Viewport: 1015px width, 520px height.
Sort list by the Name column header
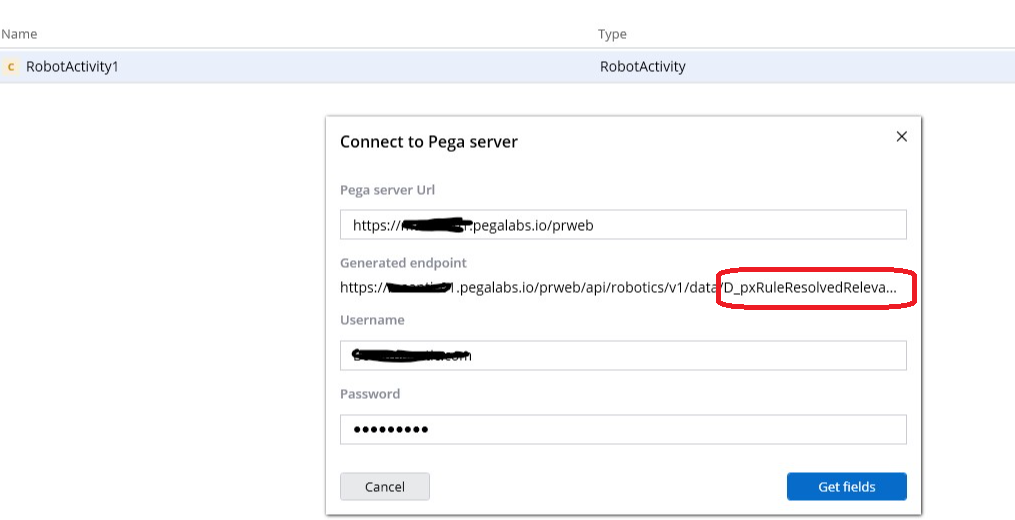point(19,34)
